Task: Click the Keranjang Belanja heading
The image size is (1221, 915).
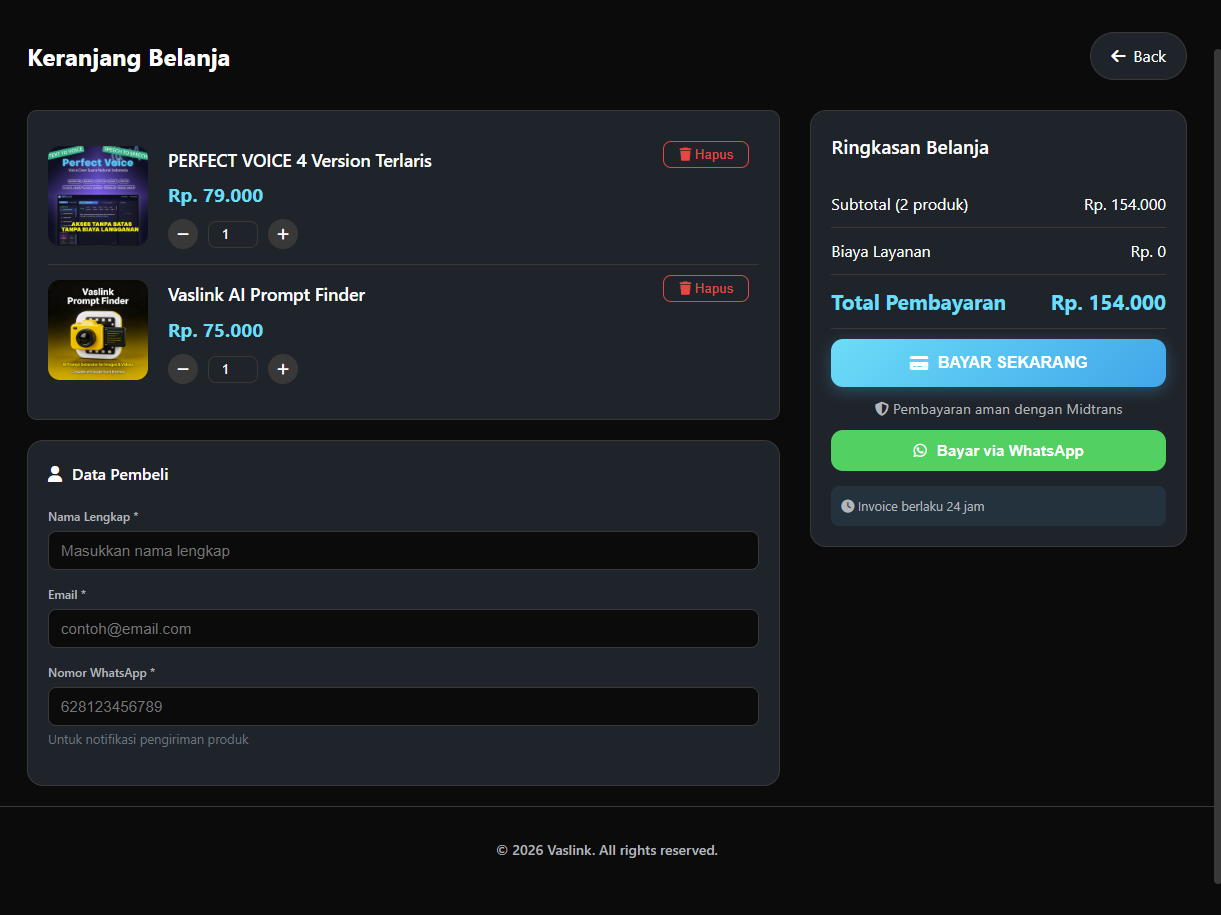Action: click(x=129, y=58)
